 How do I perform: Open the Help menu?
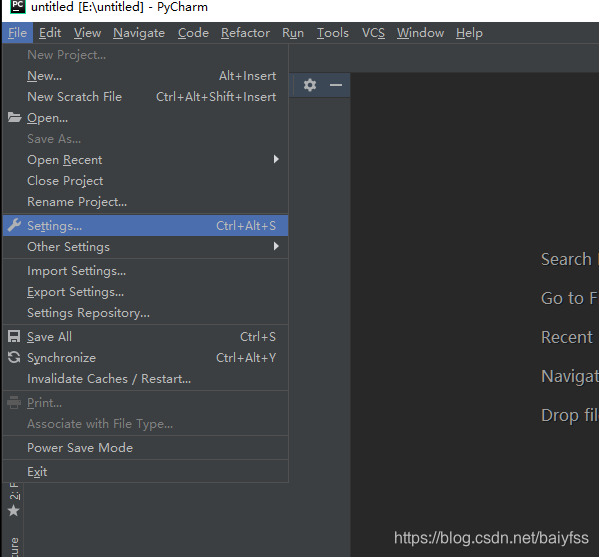coord(469,33)
